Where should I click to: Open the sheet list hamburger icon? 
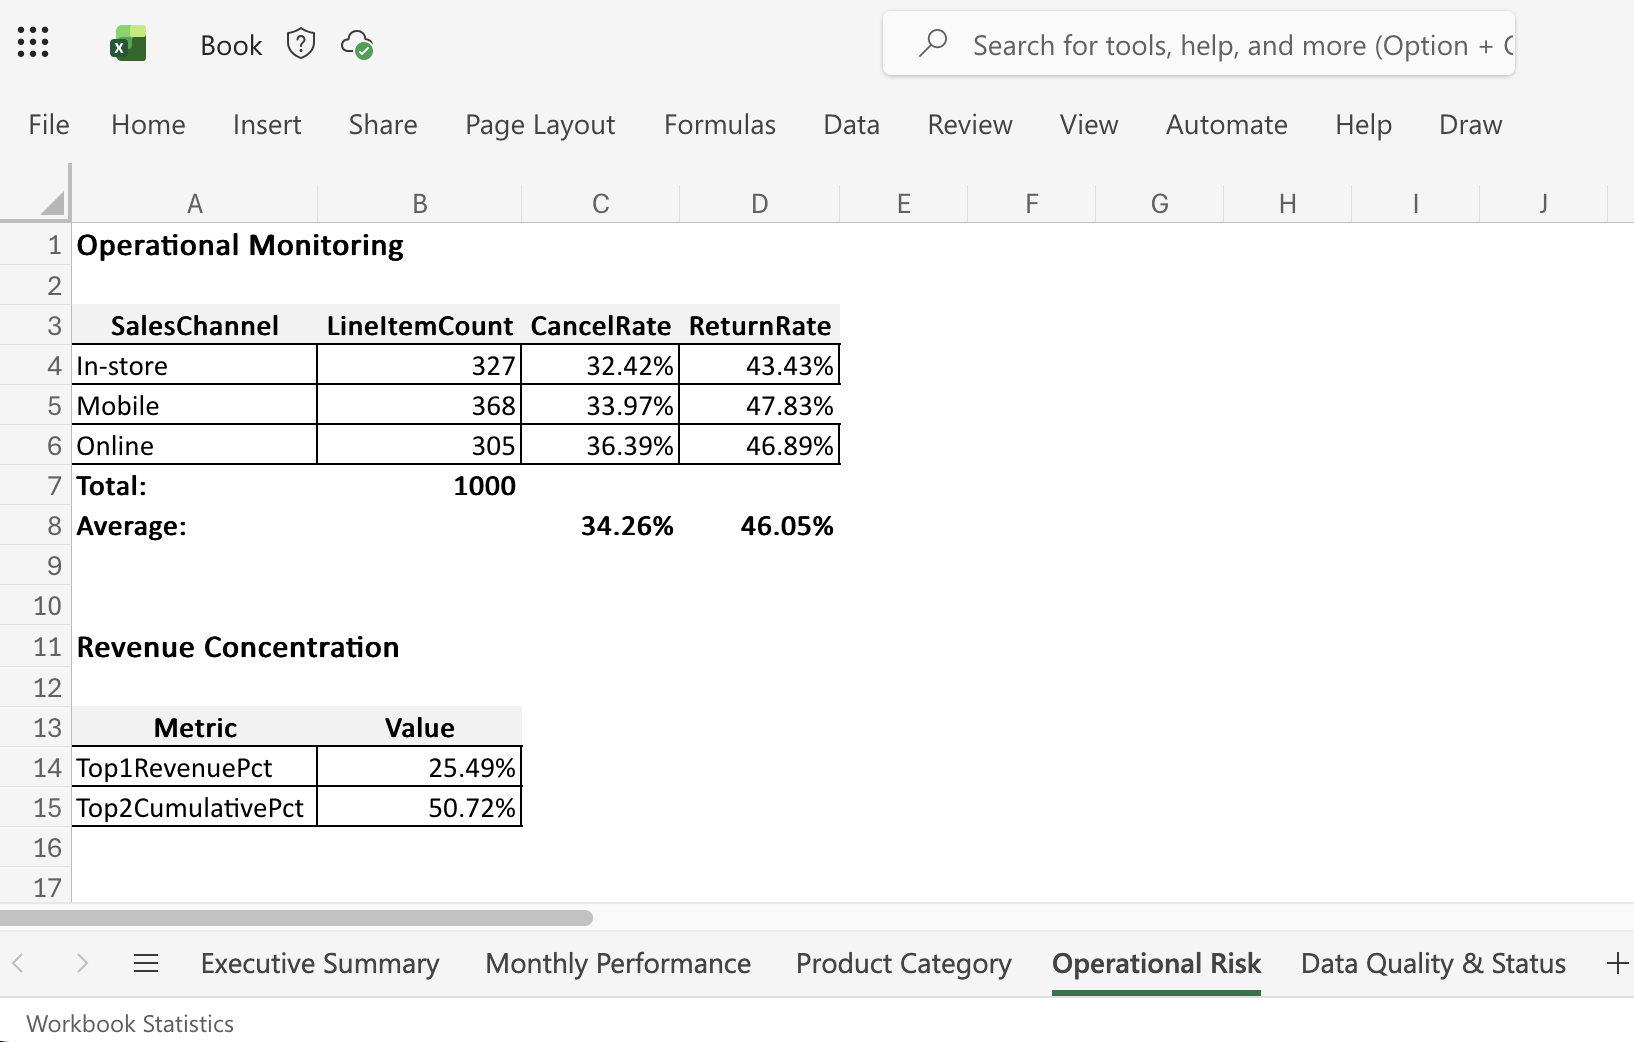[146, 963]
